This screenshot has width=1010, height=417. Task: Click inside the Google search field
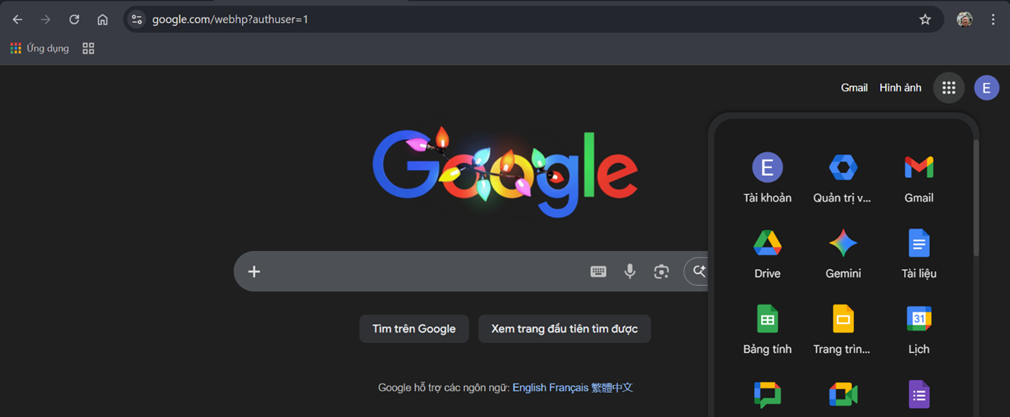tap(420, 271)
